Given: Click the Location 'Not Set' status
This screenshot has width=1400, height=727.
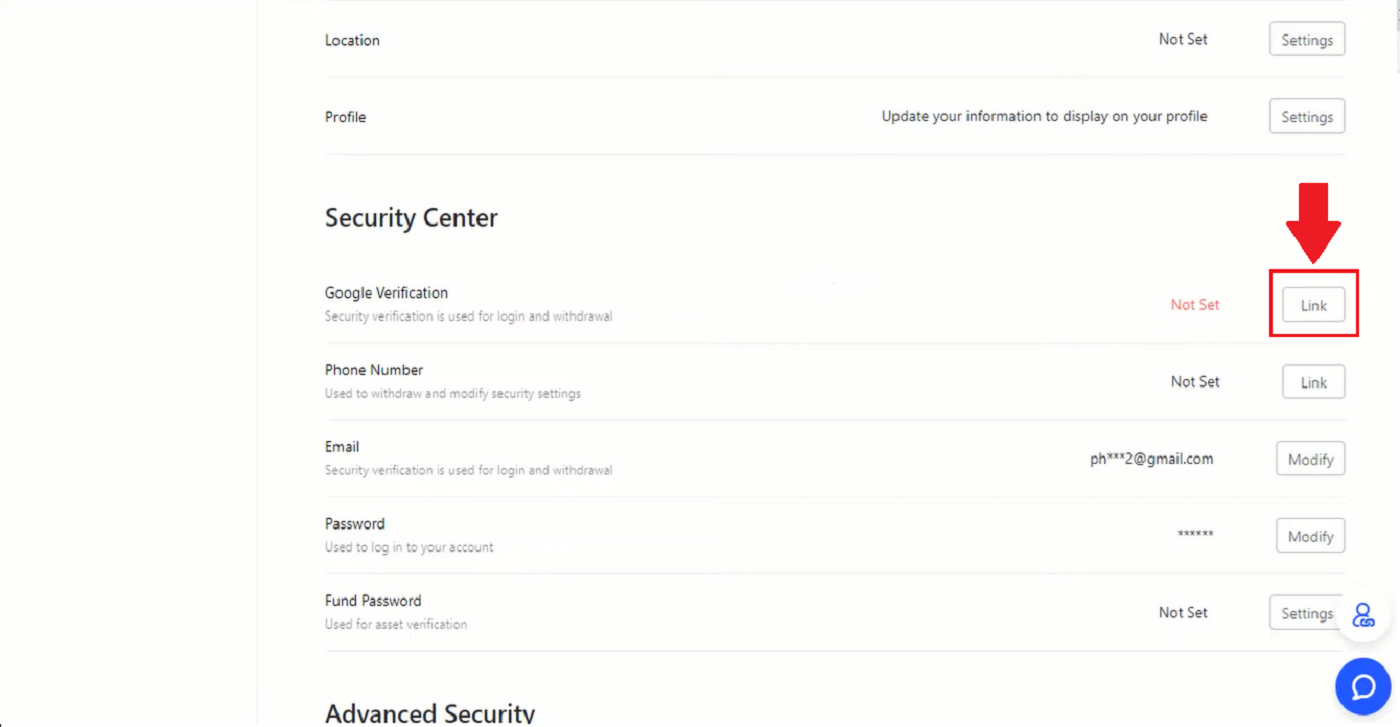Looking at the screenshot, I should 1183,39.
